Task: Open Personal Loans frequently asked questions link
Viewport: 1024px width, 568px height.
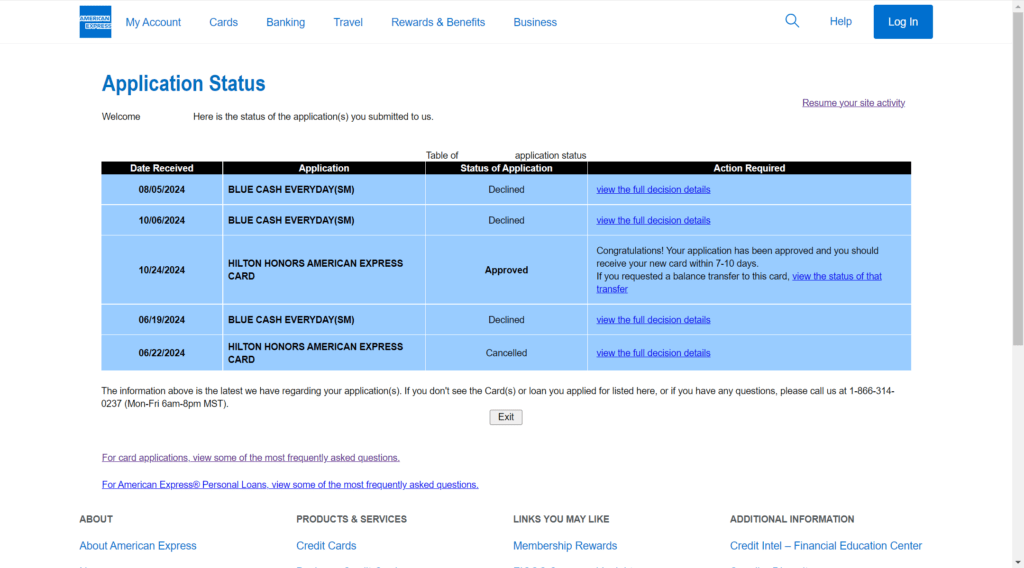Action: (290, 484)
